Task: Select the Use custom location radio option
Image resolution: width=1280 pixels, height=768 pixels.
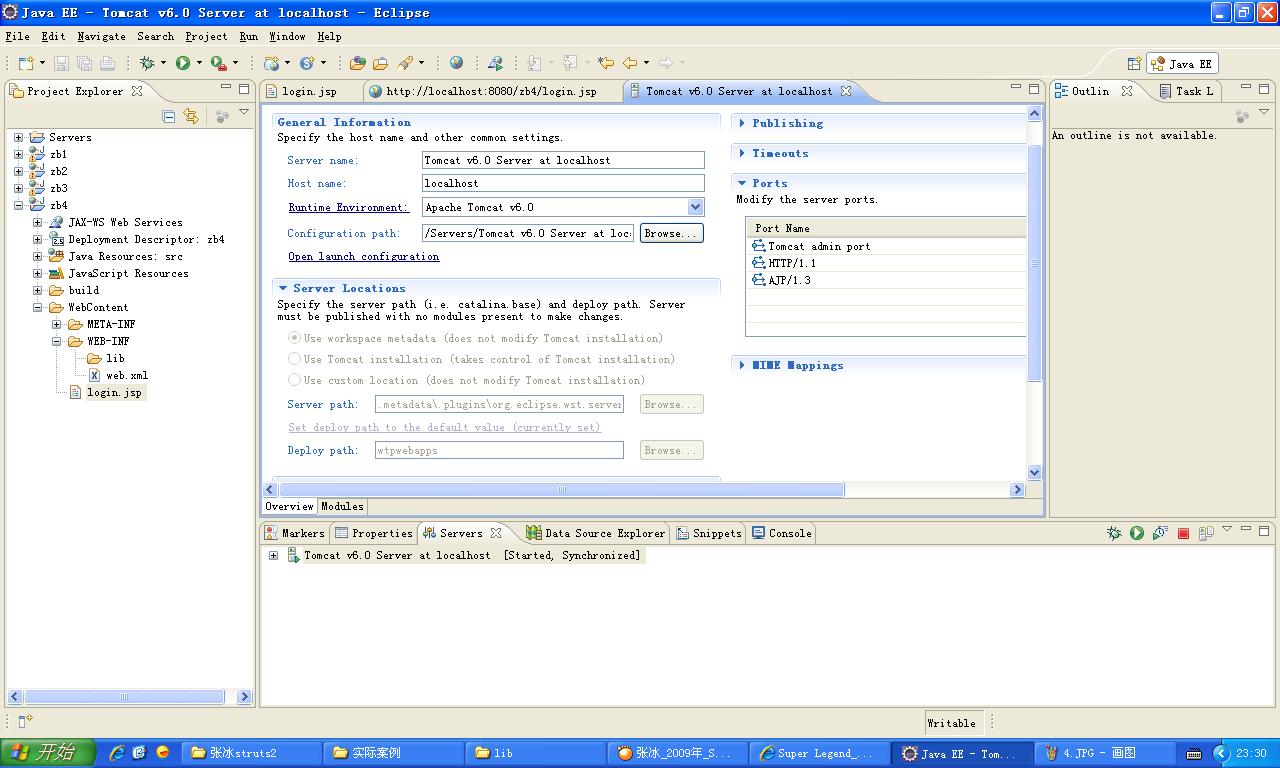Action: tap(294, 380)
